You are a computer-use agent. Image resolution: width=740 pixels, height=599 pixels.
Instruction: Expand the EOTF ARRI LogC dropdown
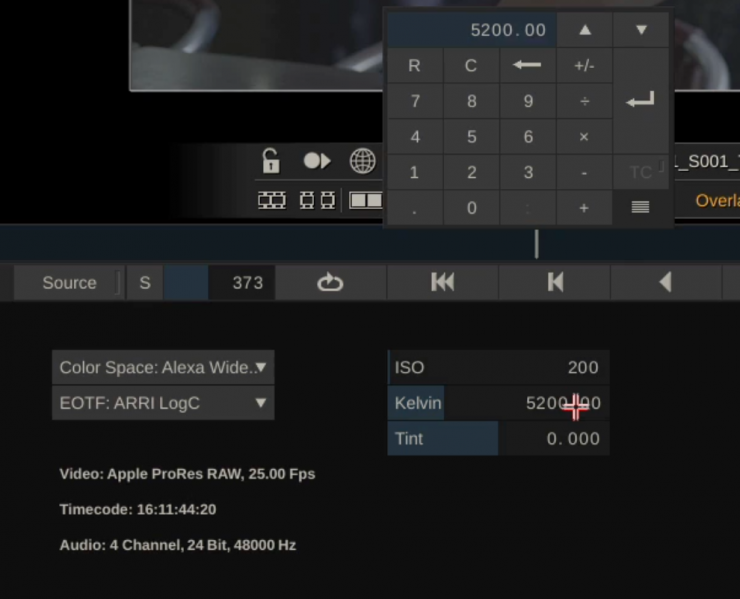tap(163, 403)
